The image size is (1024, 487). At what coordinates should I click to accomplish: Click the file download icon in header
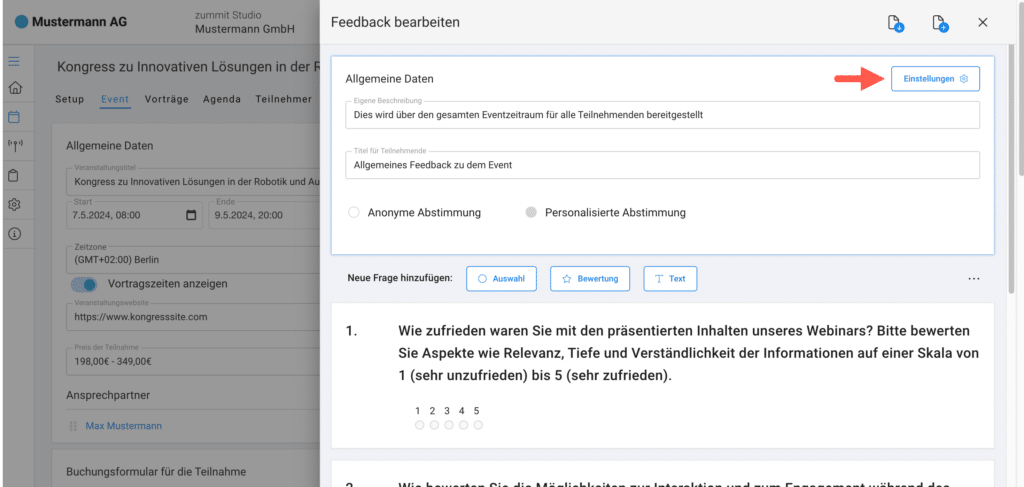tap(896, 23)
